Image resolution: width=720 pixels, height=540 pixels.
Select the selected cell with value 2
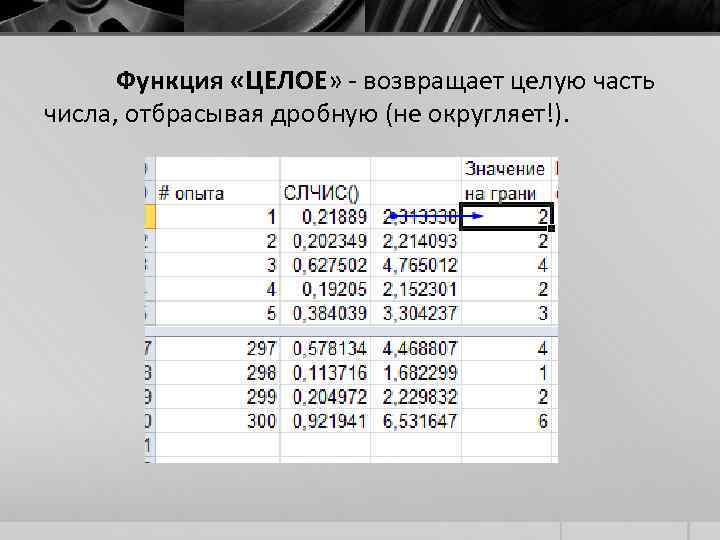click(x=506, y=217)
